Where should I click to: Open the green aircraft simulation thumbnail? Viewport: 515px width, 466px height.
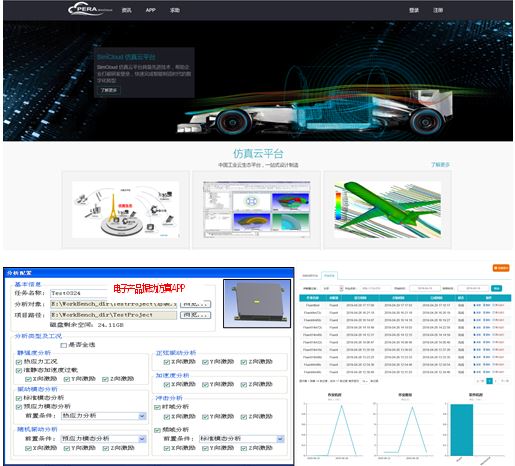388,210
